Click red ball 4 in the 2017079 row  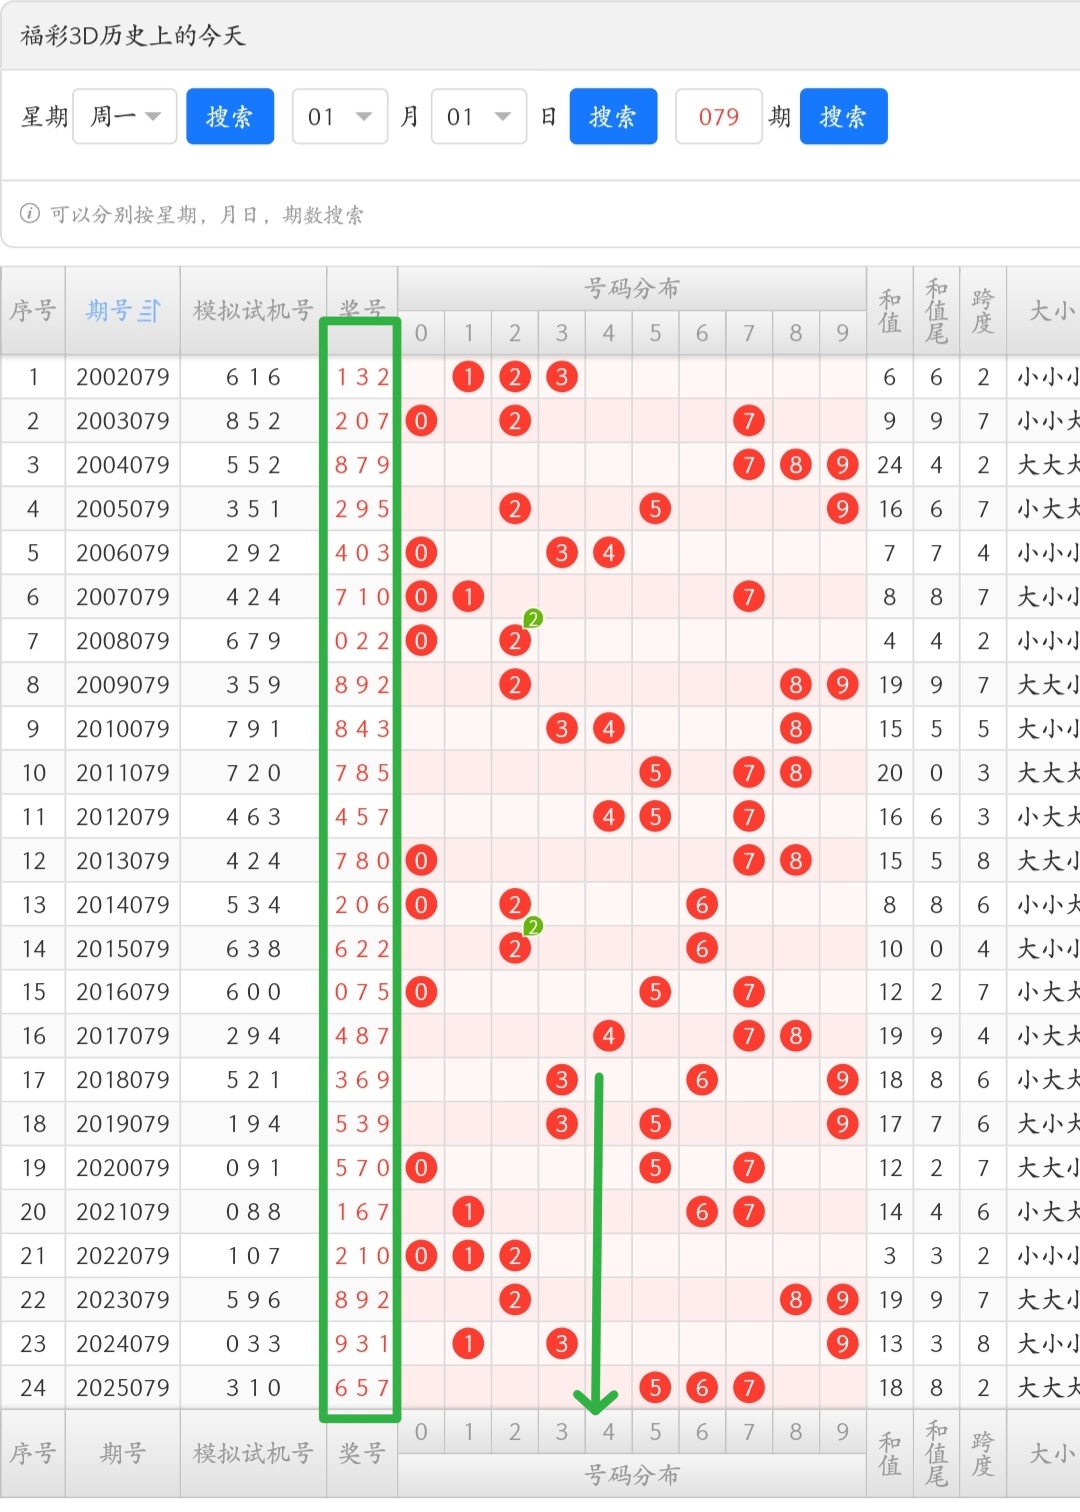point(609,1036)
